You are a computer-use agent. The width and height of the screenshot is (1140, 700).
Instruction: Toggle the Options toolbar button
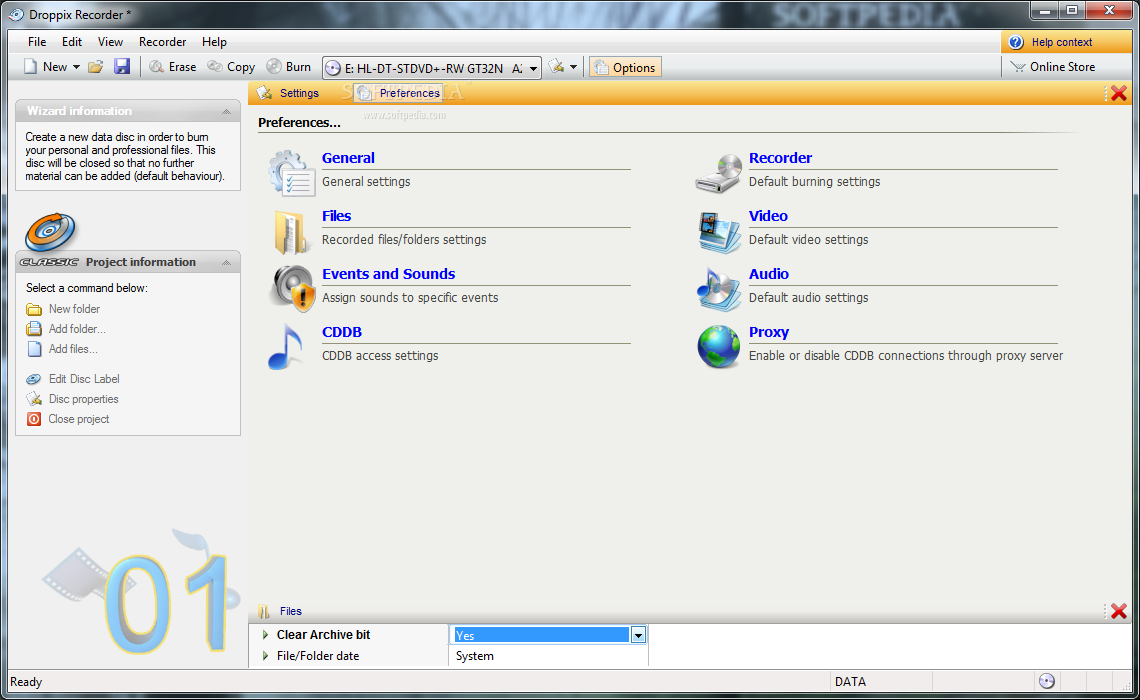point(625,68)
